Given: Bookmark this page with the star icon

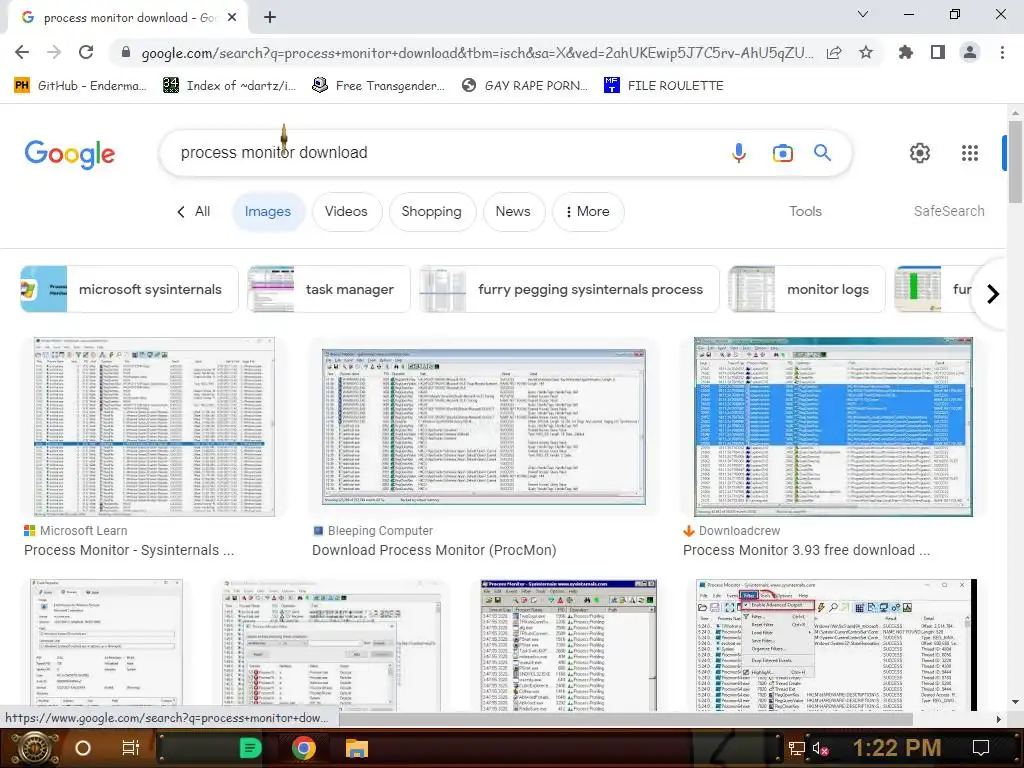Looking at the screenshot, I should (866, 52).
